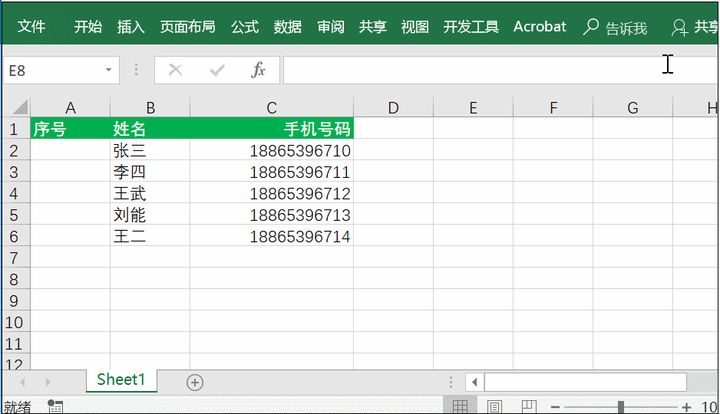720x414 pixels.
Task: Switch to Page Layout view
Action: 494,406
